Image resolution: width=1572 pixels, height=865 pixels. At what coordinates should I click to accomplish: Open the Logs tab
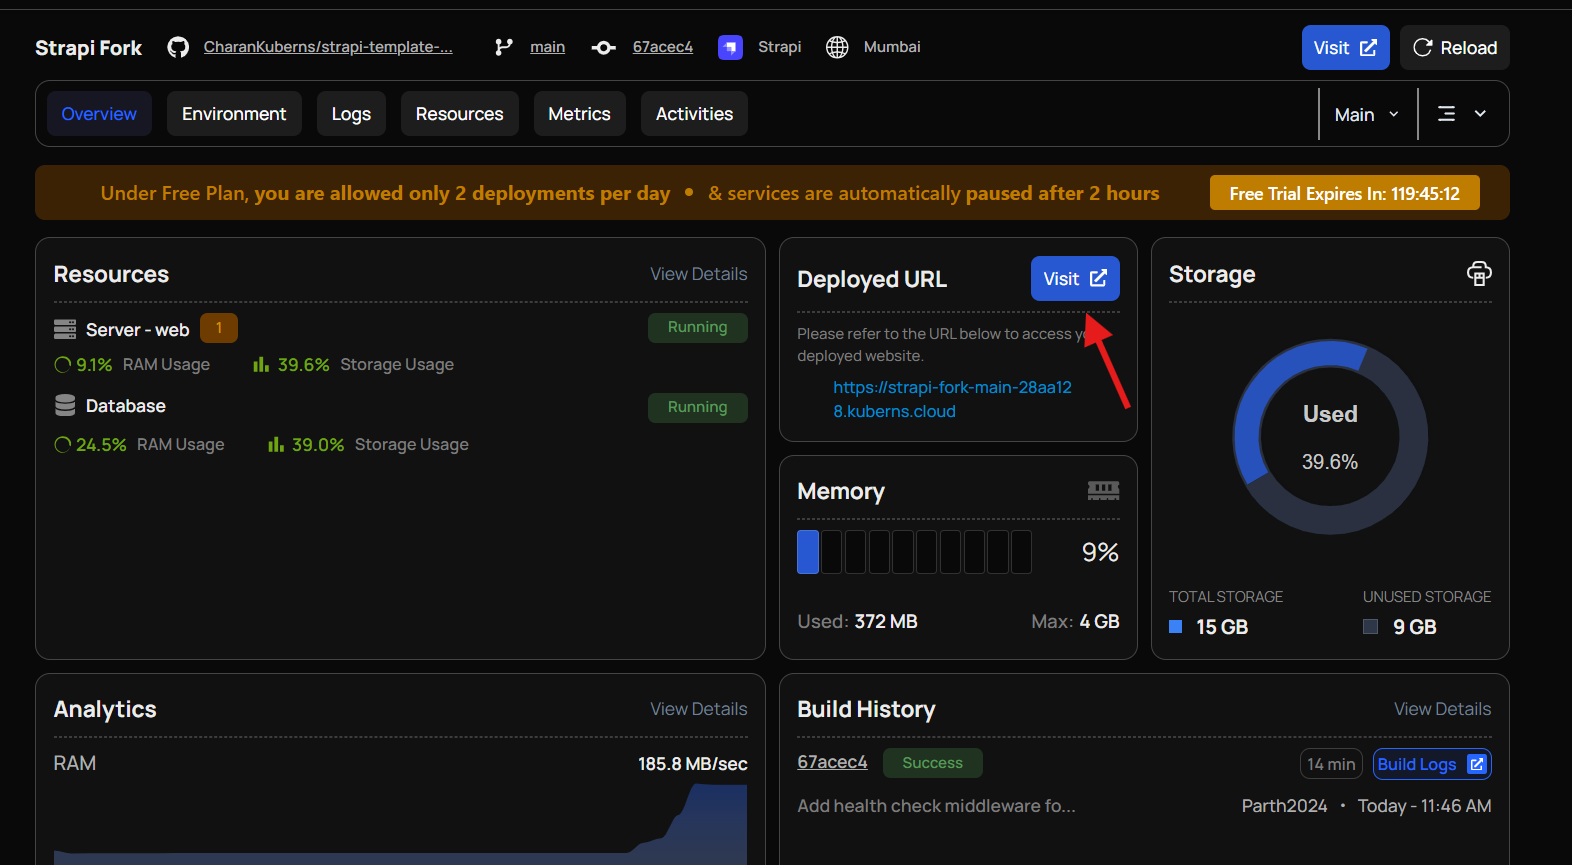351,114
